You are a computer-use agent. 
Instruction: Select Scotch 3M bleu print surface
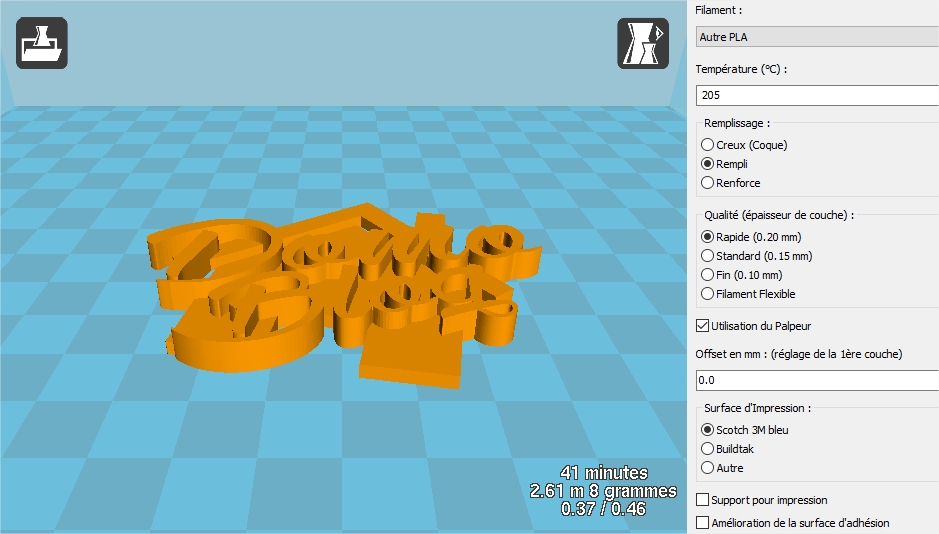click(x=708, y=430)
